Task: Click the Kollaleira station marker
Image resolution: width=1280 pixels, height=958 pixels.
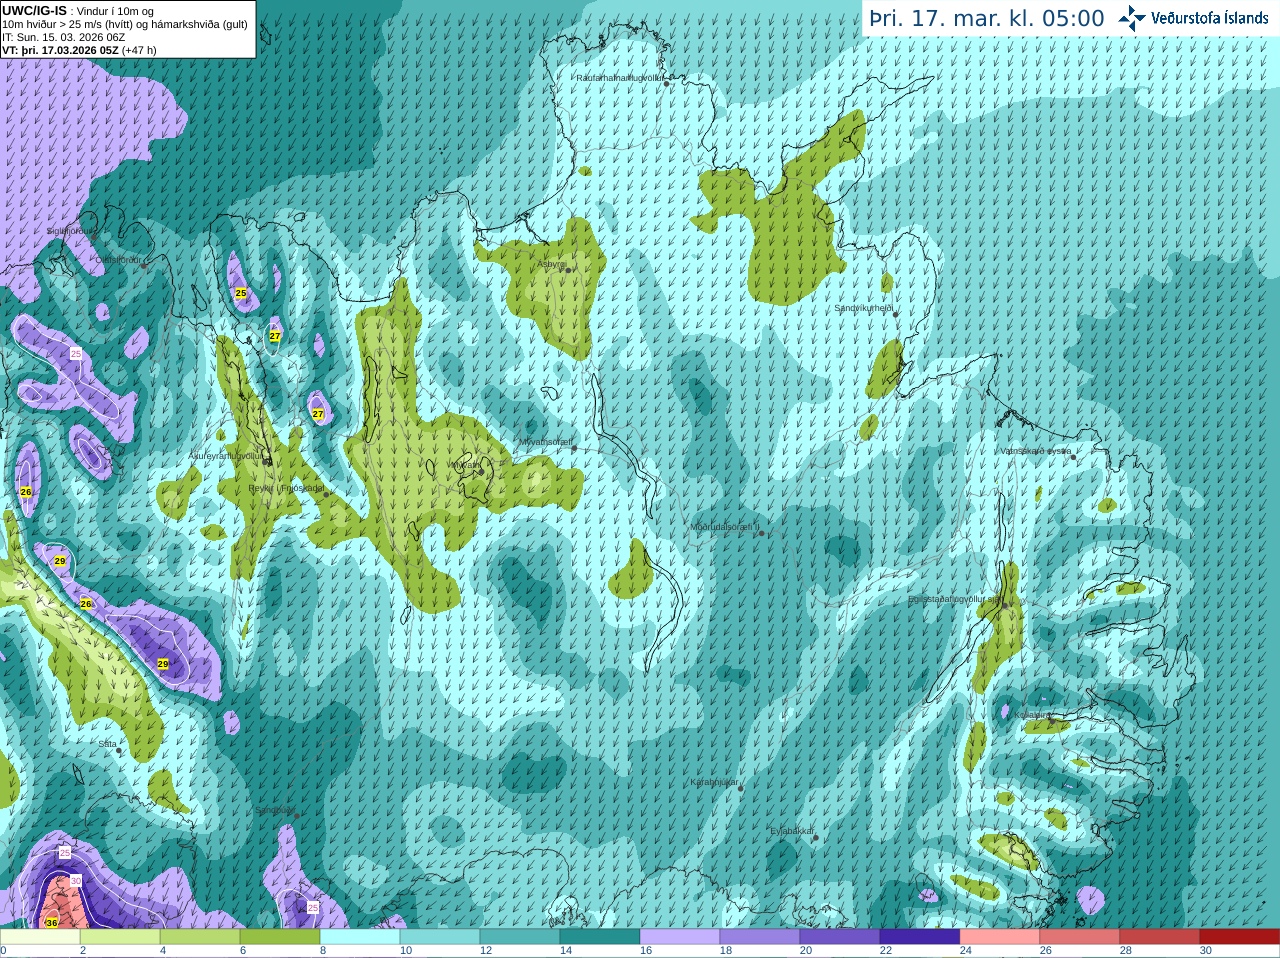Action: point(1051,720)
